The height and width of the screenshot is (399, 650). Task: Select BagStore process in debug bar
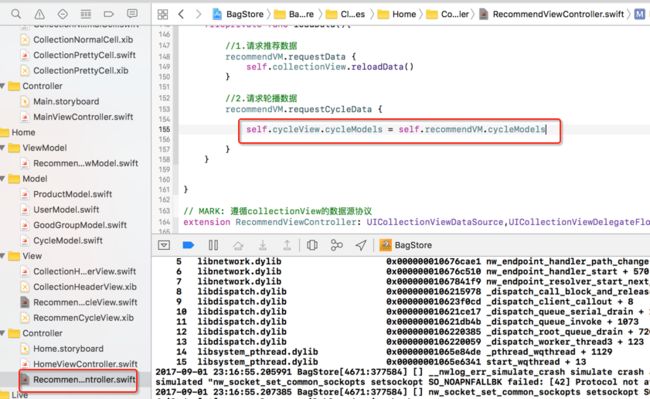(406, 245)
